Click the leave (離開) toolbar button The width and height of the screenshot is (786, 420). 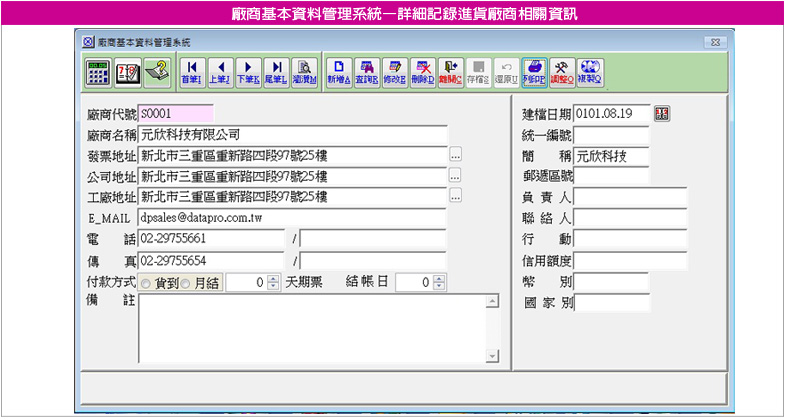coord(451,71)
